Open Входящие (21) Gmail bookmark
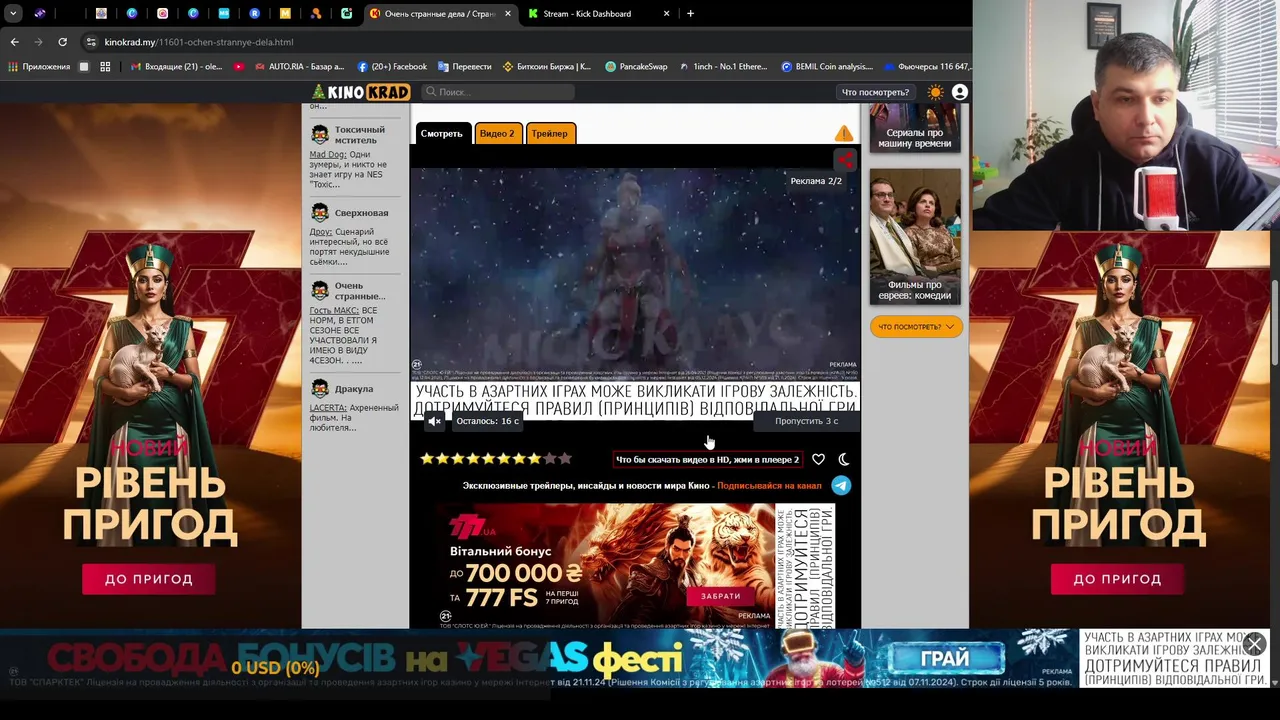The height and width of the screenshot is (720, 1280). pyautogui.click(x=177, y=67)
